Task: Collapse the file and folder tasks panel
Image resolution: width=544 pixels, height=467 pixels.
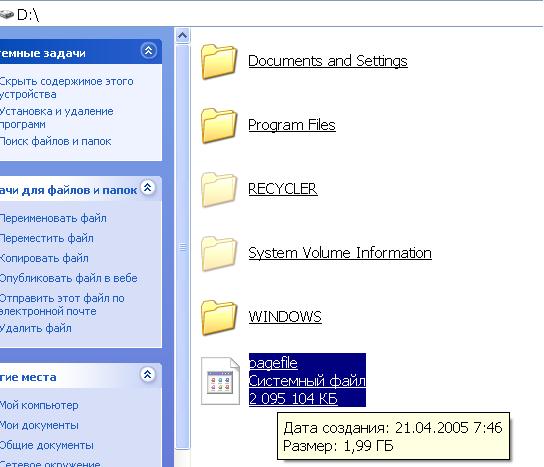Action: (x=148, y=188)
